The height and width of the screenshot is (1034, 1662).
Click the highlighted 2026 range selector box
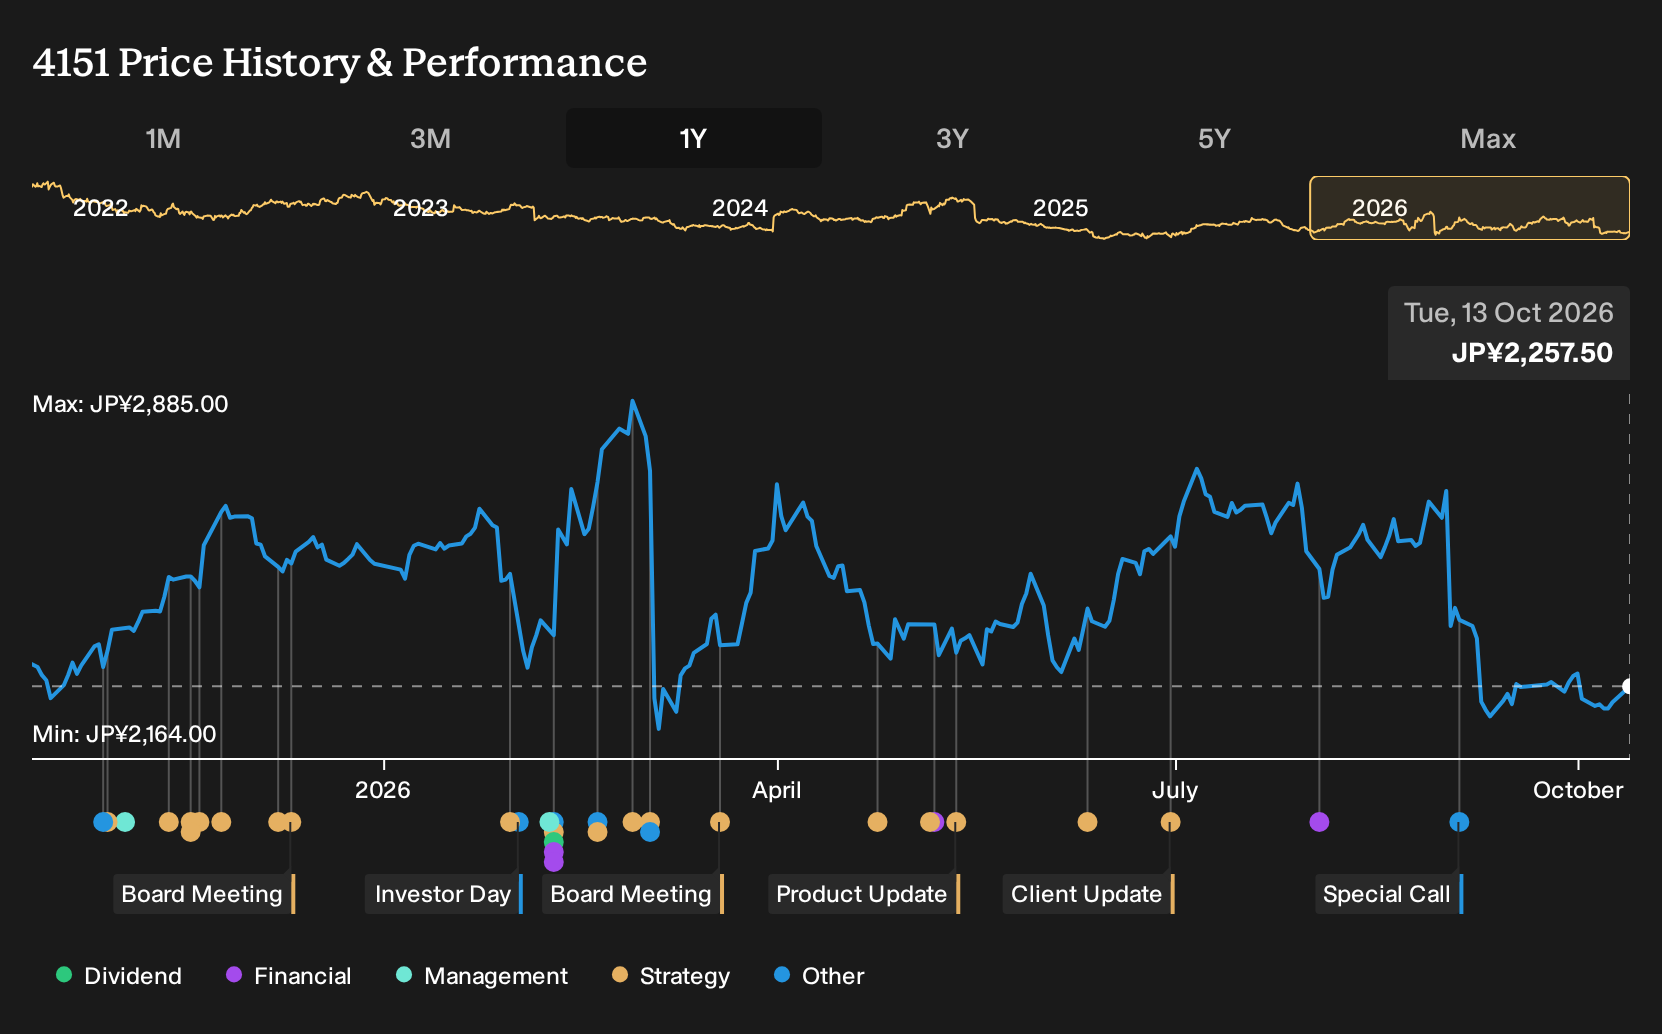1469,208
